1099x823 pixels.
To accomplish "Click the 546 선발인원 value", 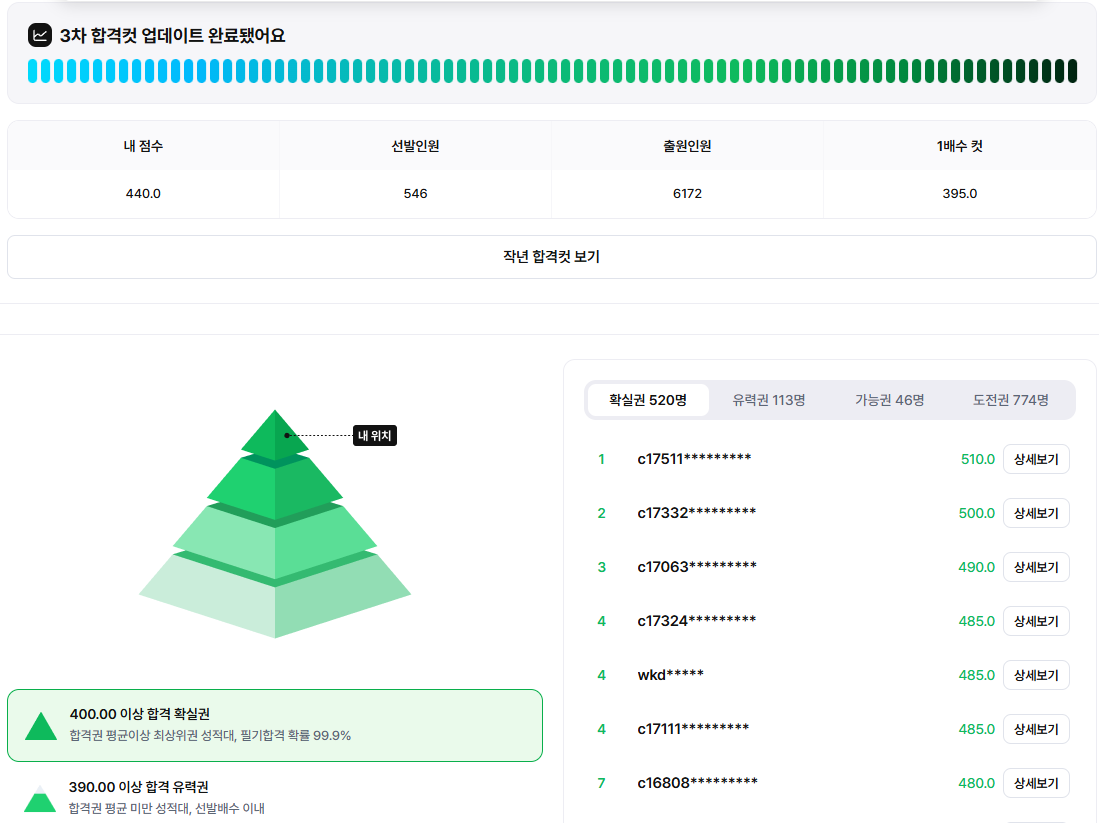I will (415, 193).
